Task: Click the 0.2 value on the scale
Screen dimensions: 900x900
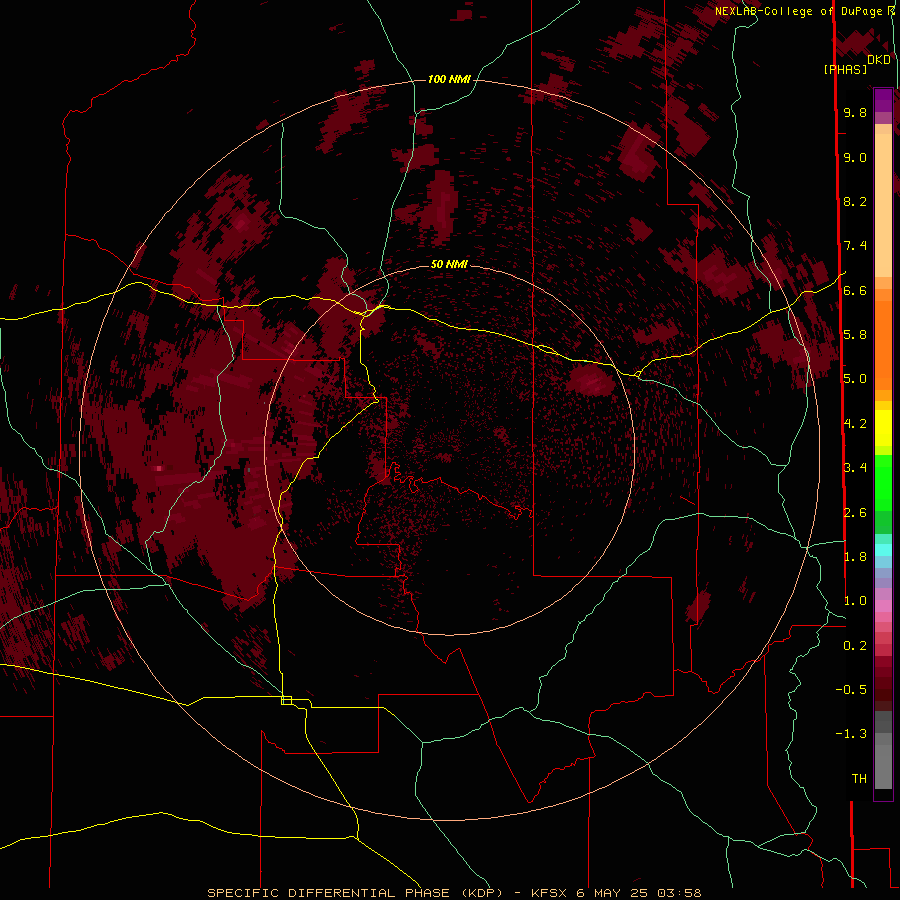Action: pos(855,646)
